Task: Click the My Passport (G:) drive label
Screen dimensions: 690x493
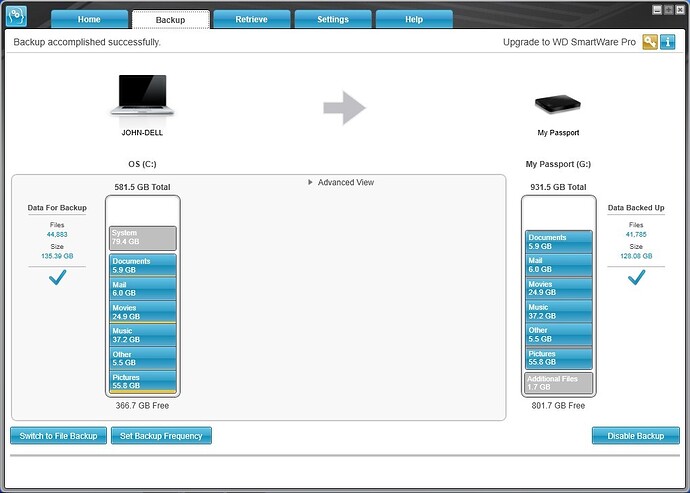Action: click(558, 164)
